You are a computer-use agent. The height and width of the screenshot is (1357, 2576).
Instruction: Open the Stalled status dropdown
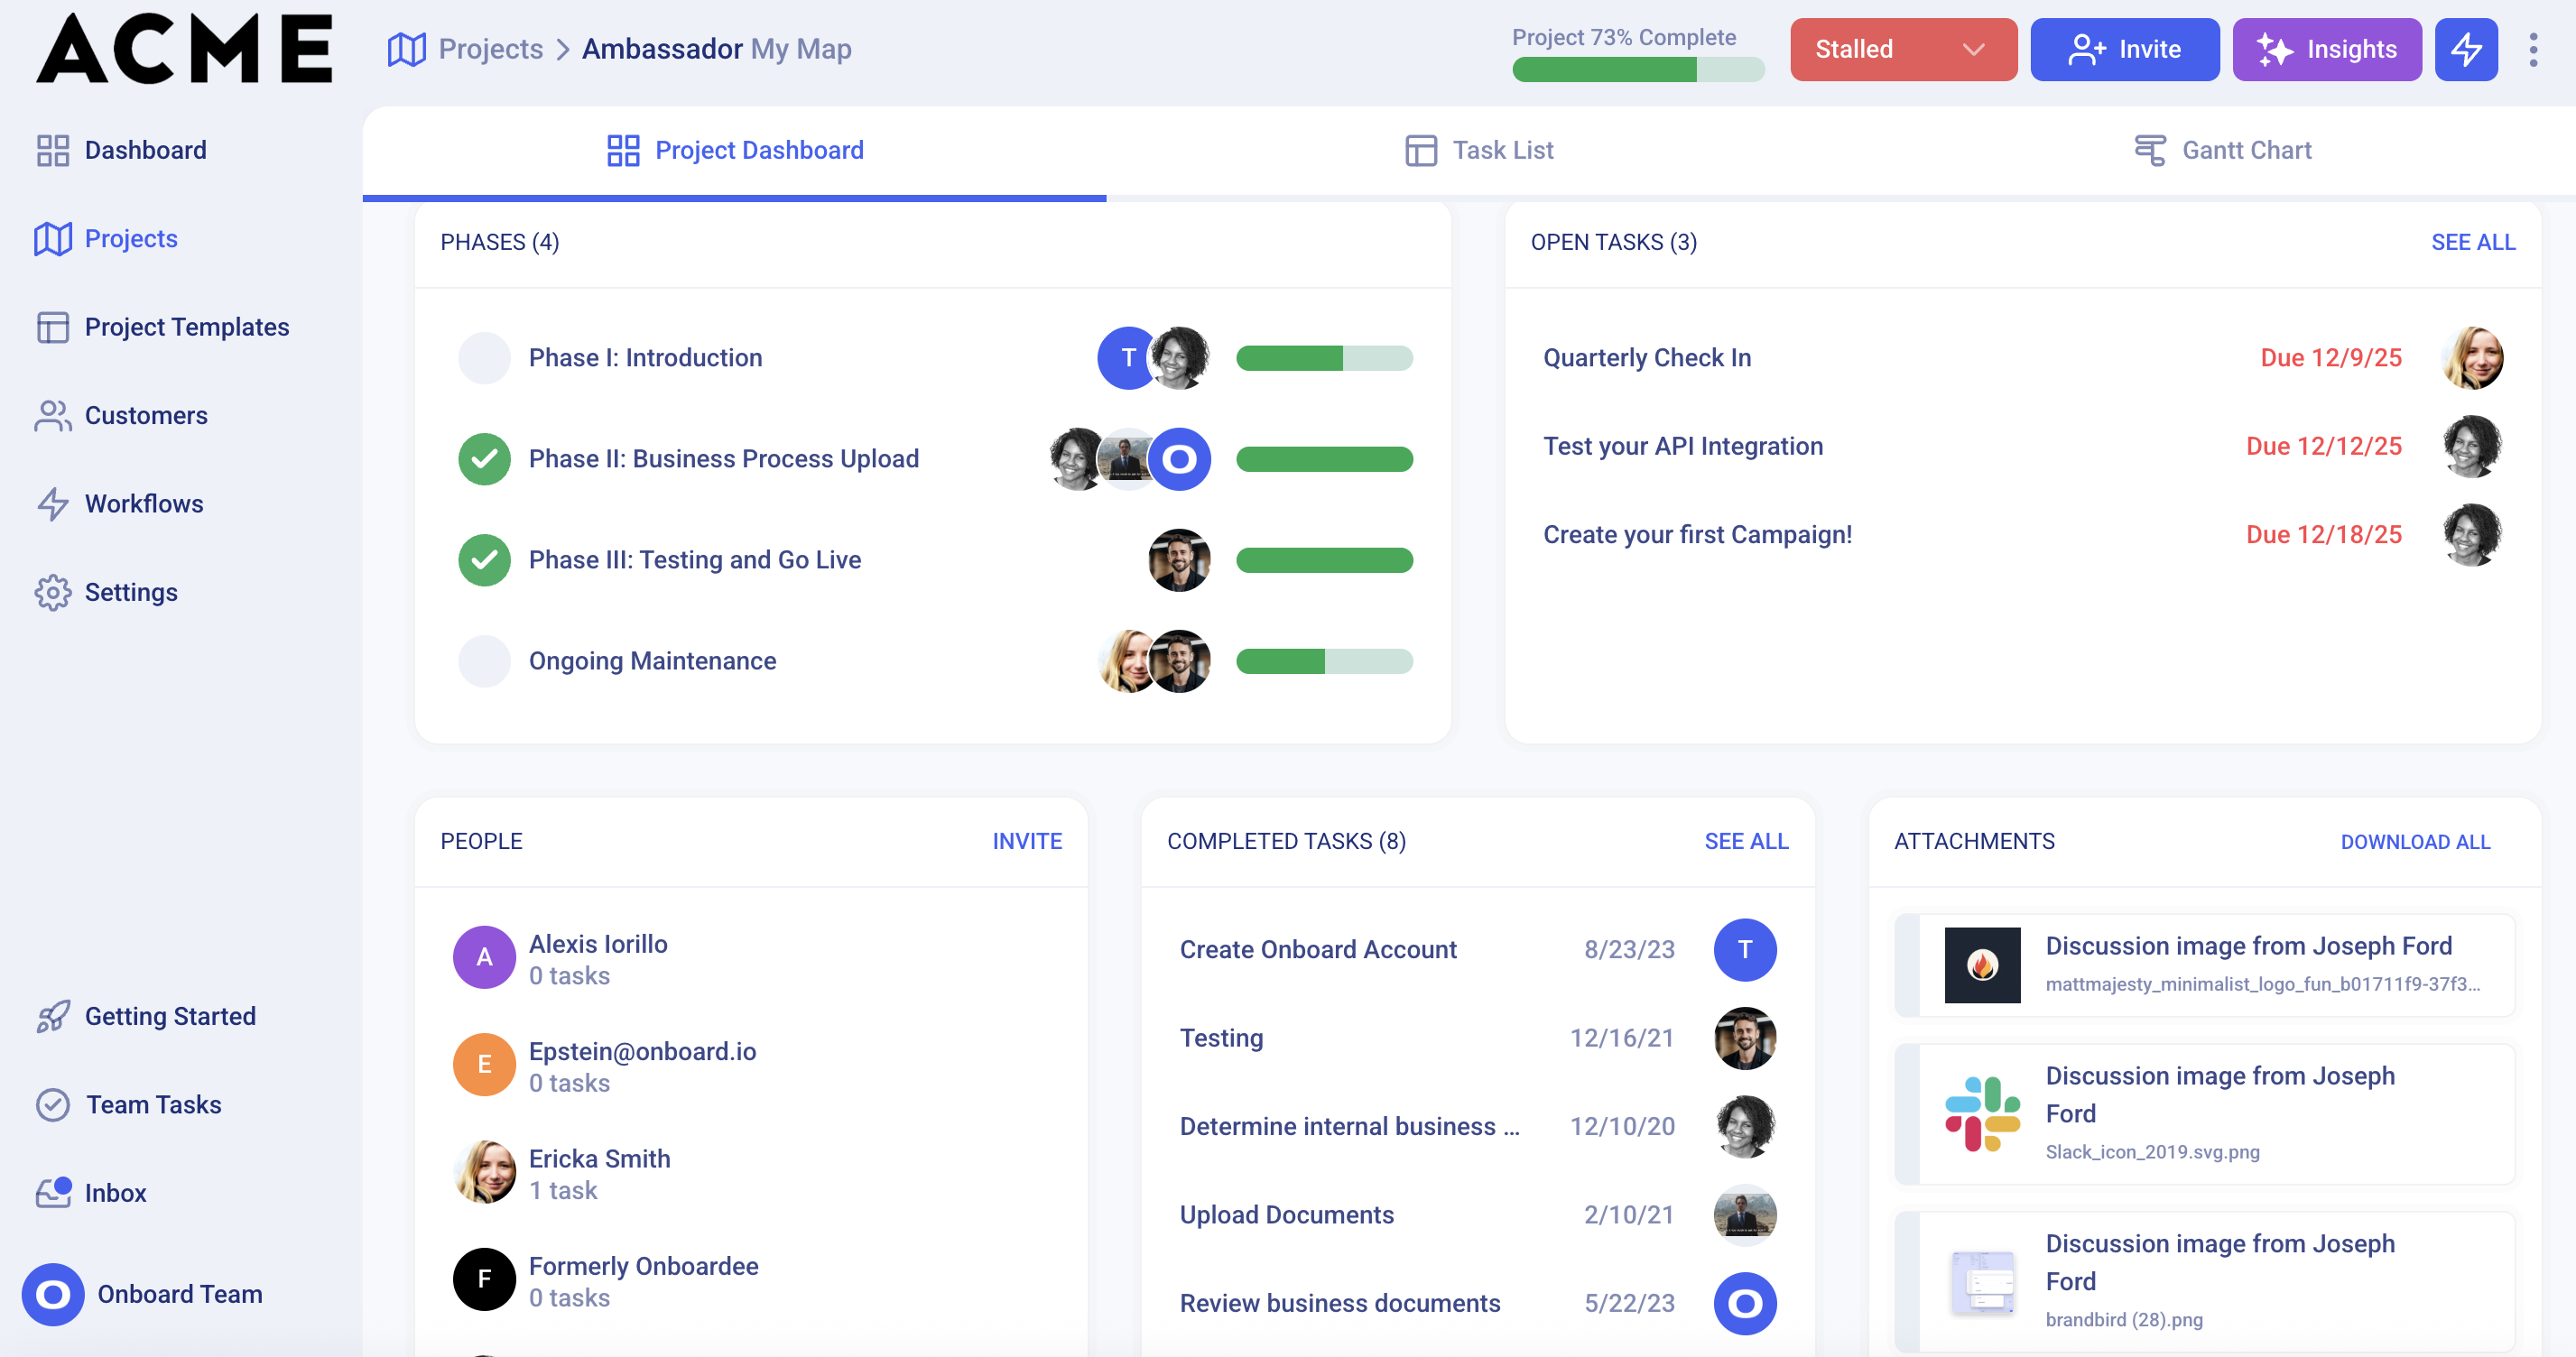click(1902, 49)
